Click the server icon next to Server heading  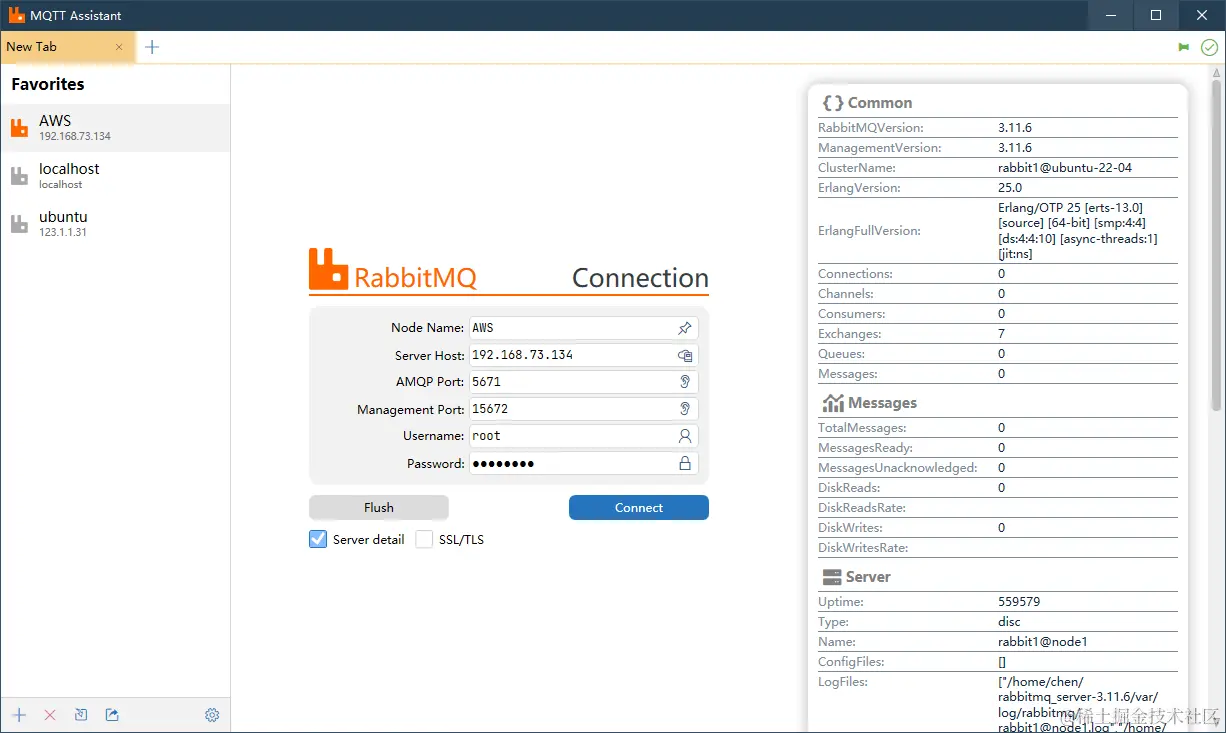(832, 577)
